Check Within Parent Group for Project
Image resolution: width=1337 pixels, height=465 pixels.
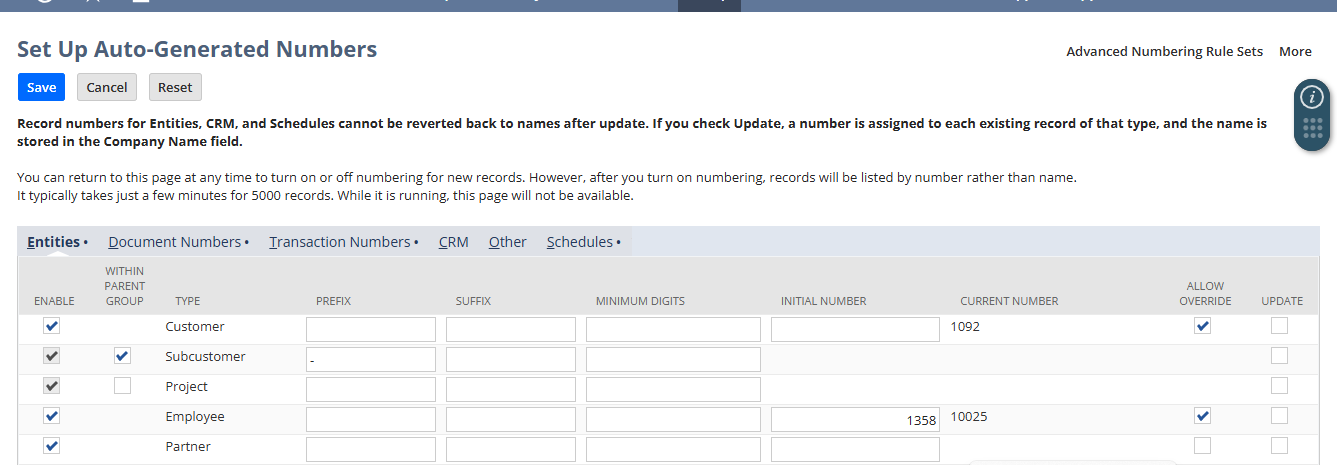pyautogui.click(x=122, y=386)
